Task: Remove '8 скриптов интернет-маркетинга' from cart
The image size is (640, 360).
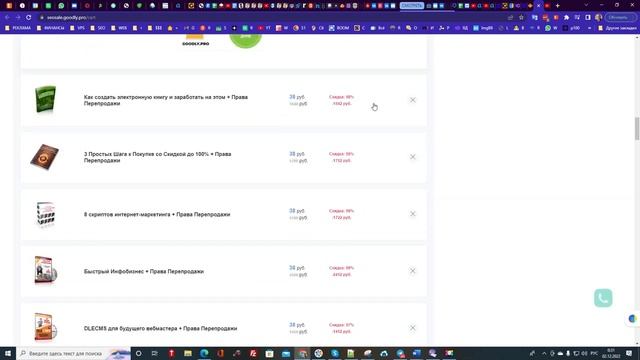Action: (x=413, y=214)
